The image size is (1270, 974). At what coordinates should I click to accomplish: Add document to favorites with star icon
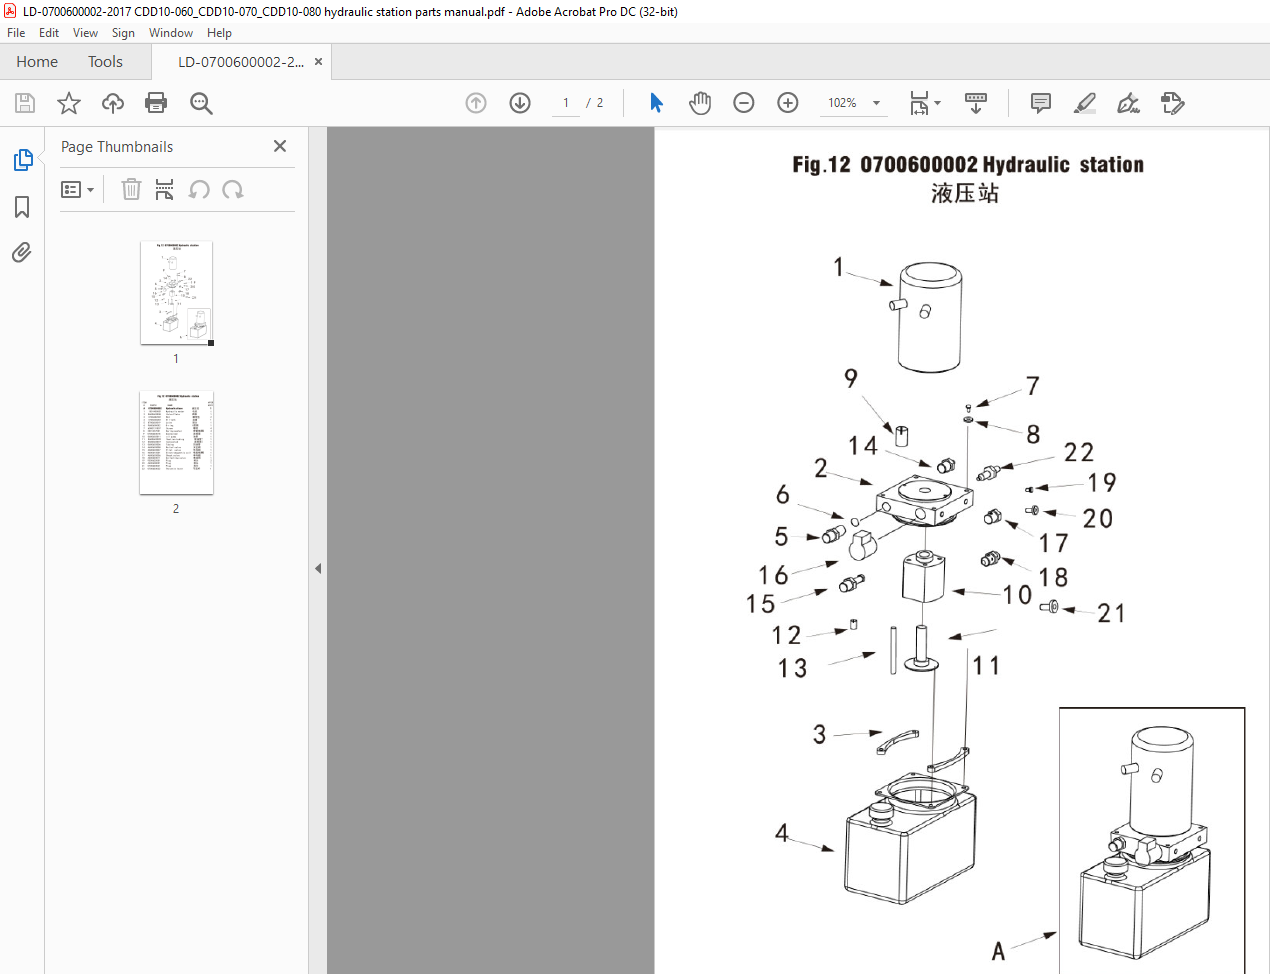(x=69, y=103)
